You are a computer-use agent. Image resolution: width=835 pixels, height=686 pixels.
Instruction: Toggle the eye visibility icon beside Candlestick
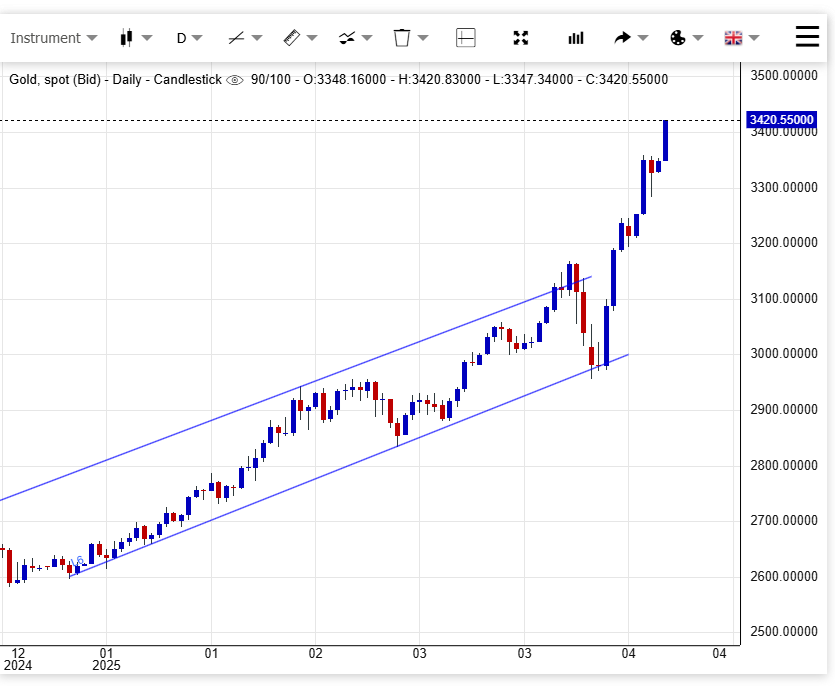(x=235, y=80)
